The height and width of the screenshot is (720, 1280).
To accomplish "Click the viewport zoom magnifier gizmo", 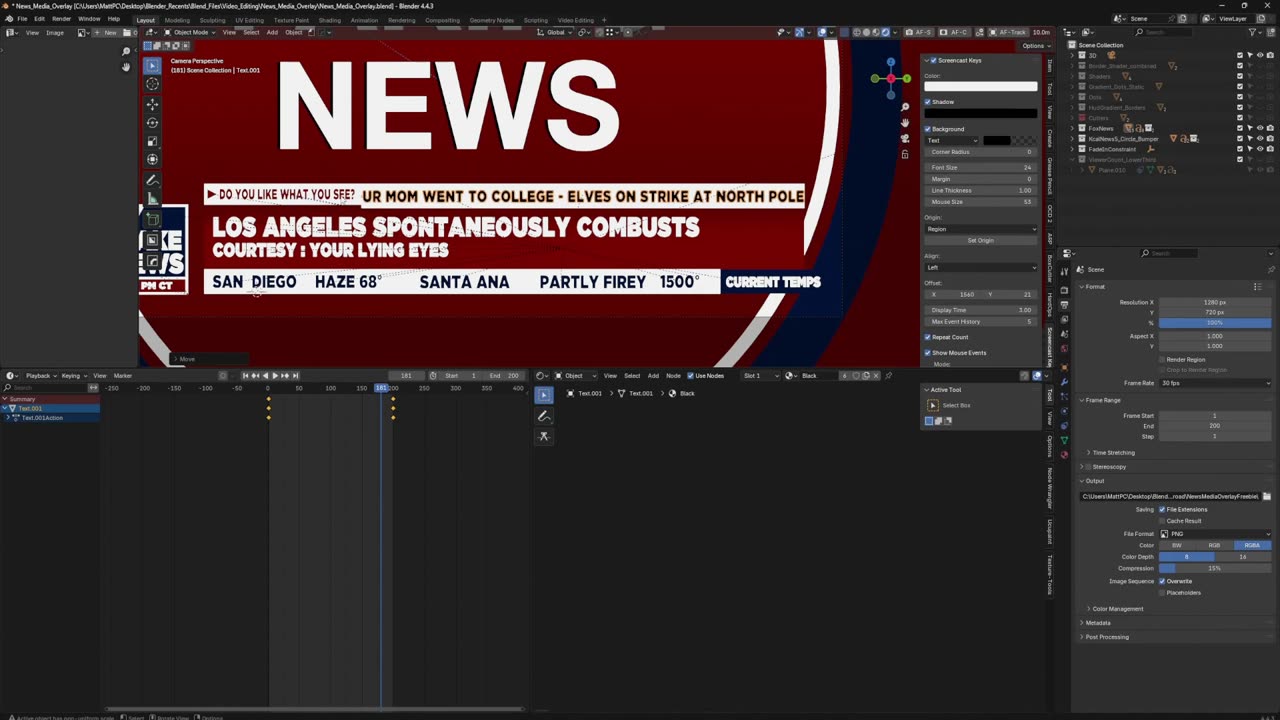I will click(x=905, y=107).
